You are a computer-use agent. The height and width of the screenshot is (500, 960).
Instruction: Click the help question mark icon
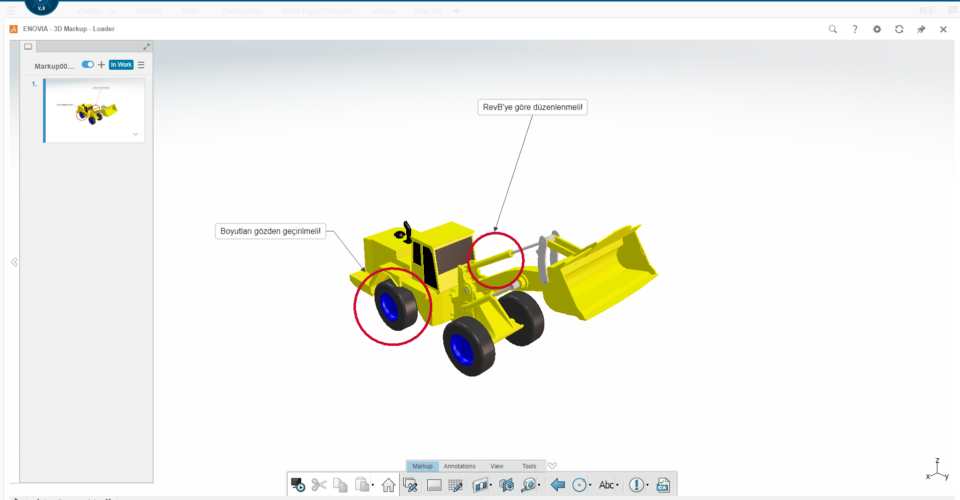click(x=855, y=29)
